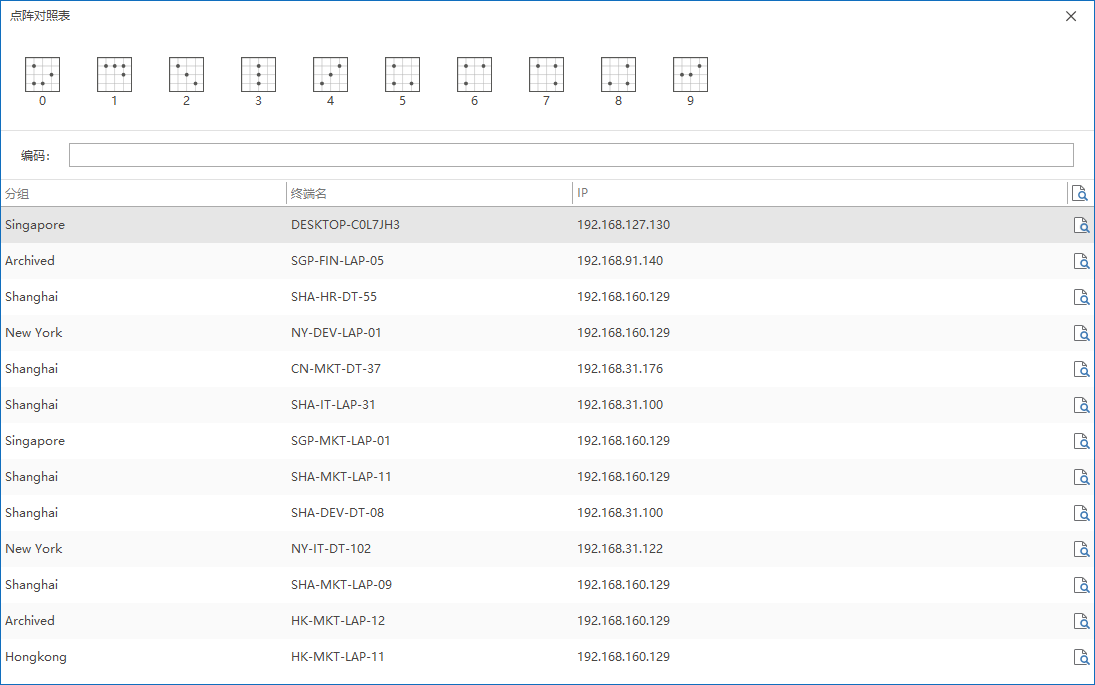Screen dimensions: 1095x685
Task: Open details icon for DESKTOP-C0L7JH3 row
Action: click(x=1080, y=225)
